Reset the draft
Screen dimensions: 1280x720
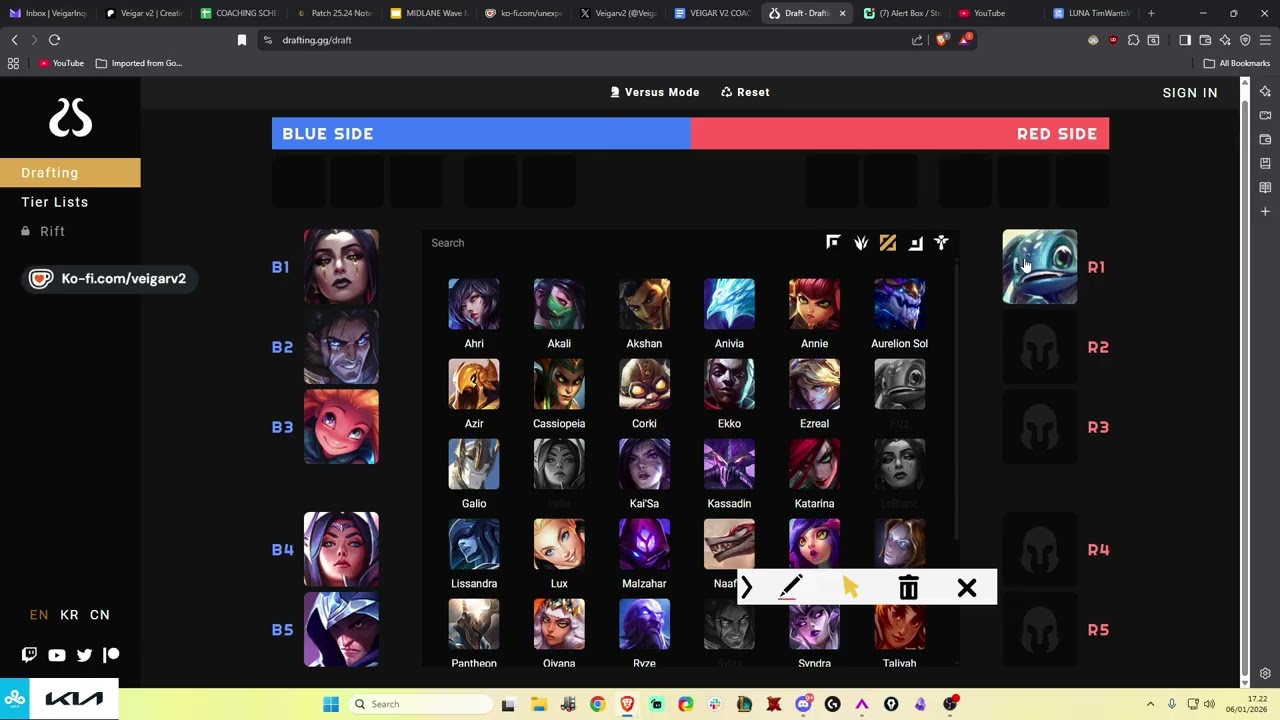(745, 92)
